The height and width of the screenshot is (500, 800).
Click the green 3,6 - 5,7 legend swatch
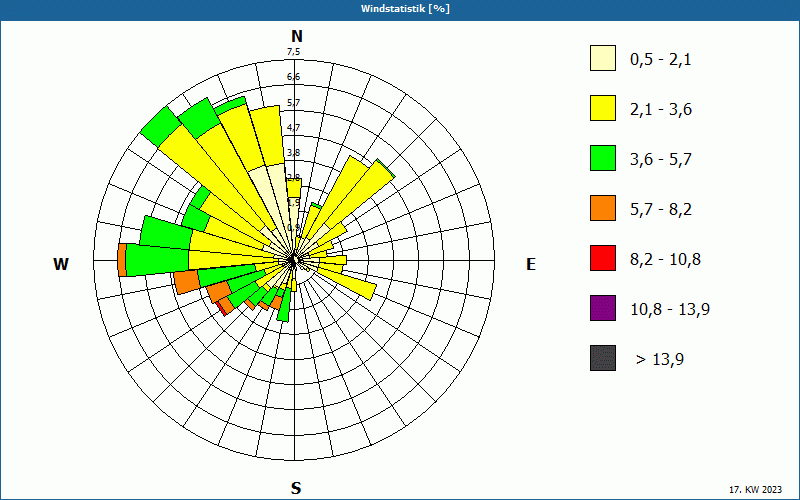(603, 158)
